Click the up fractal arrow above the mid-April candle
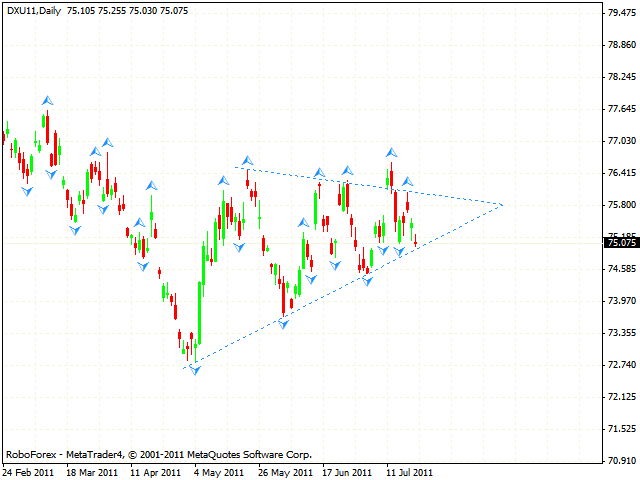The width and height of the screenshot is (640, 480). pos(151,185)
